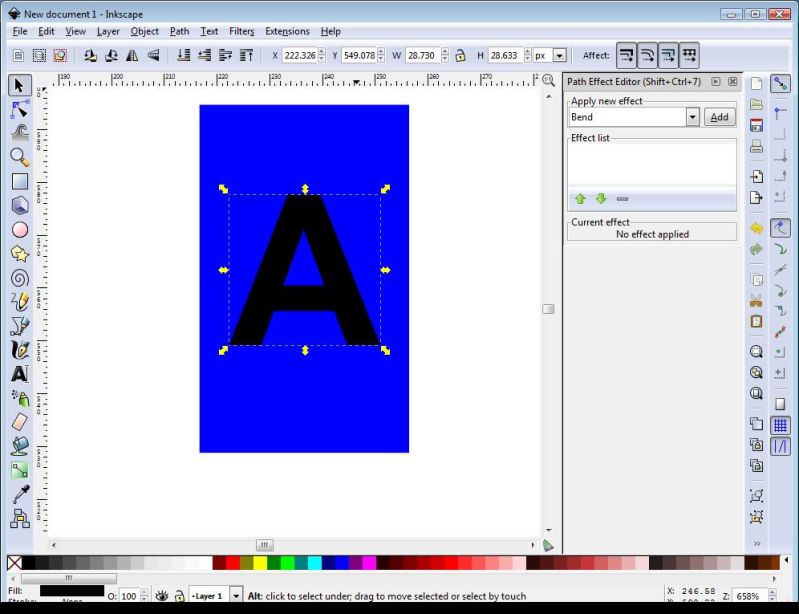Click Raise selection to top icon
Image resolution: width=799 pixels, height=614 pixels.
click(x=247, y=55)
